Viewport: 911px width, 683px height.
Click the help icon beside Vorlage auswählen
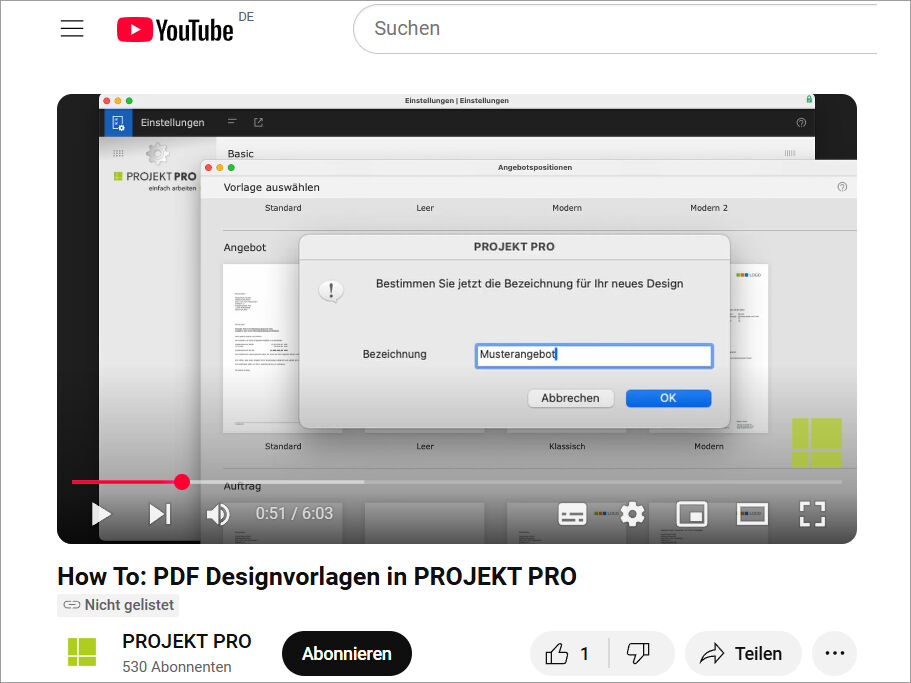pyautogui.click(x=842, y=187)
